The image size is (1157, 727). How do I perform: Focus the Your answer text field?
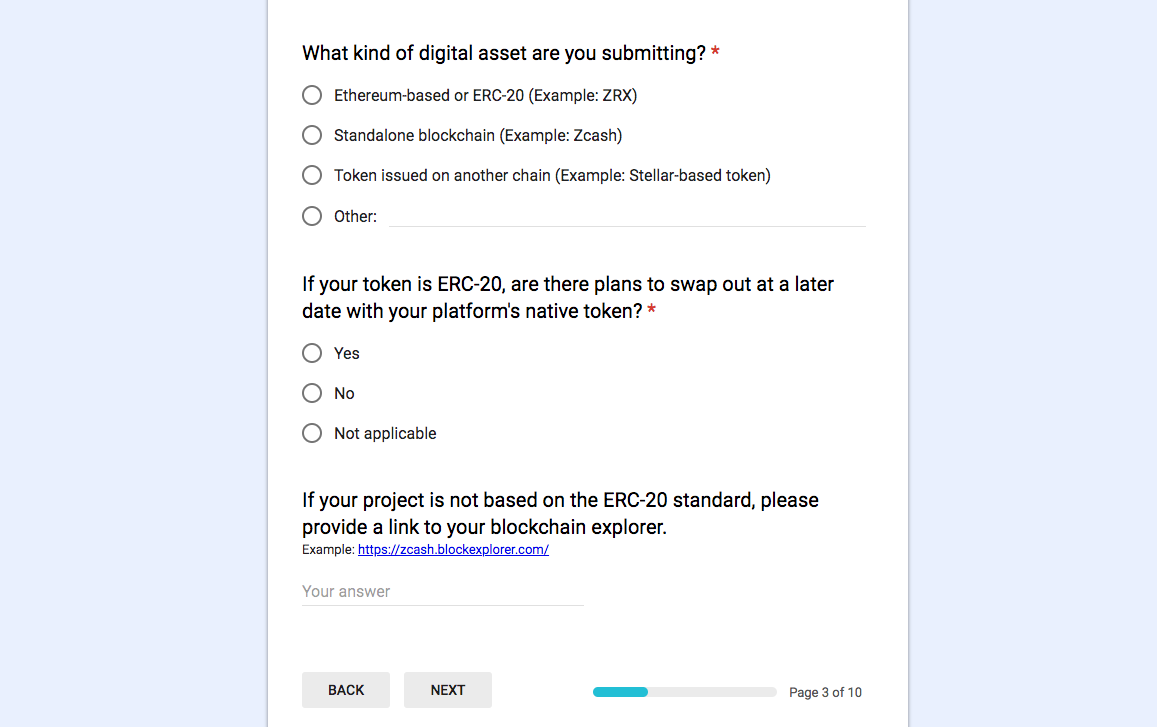point(442,591)
